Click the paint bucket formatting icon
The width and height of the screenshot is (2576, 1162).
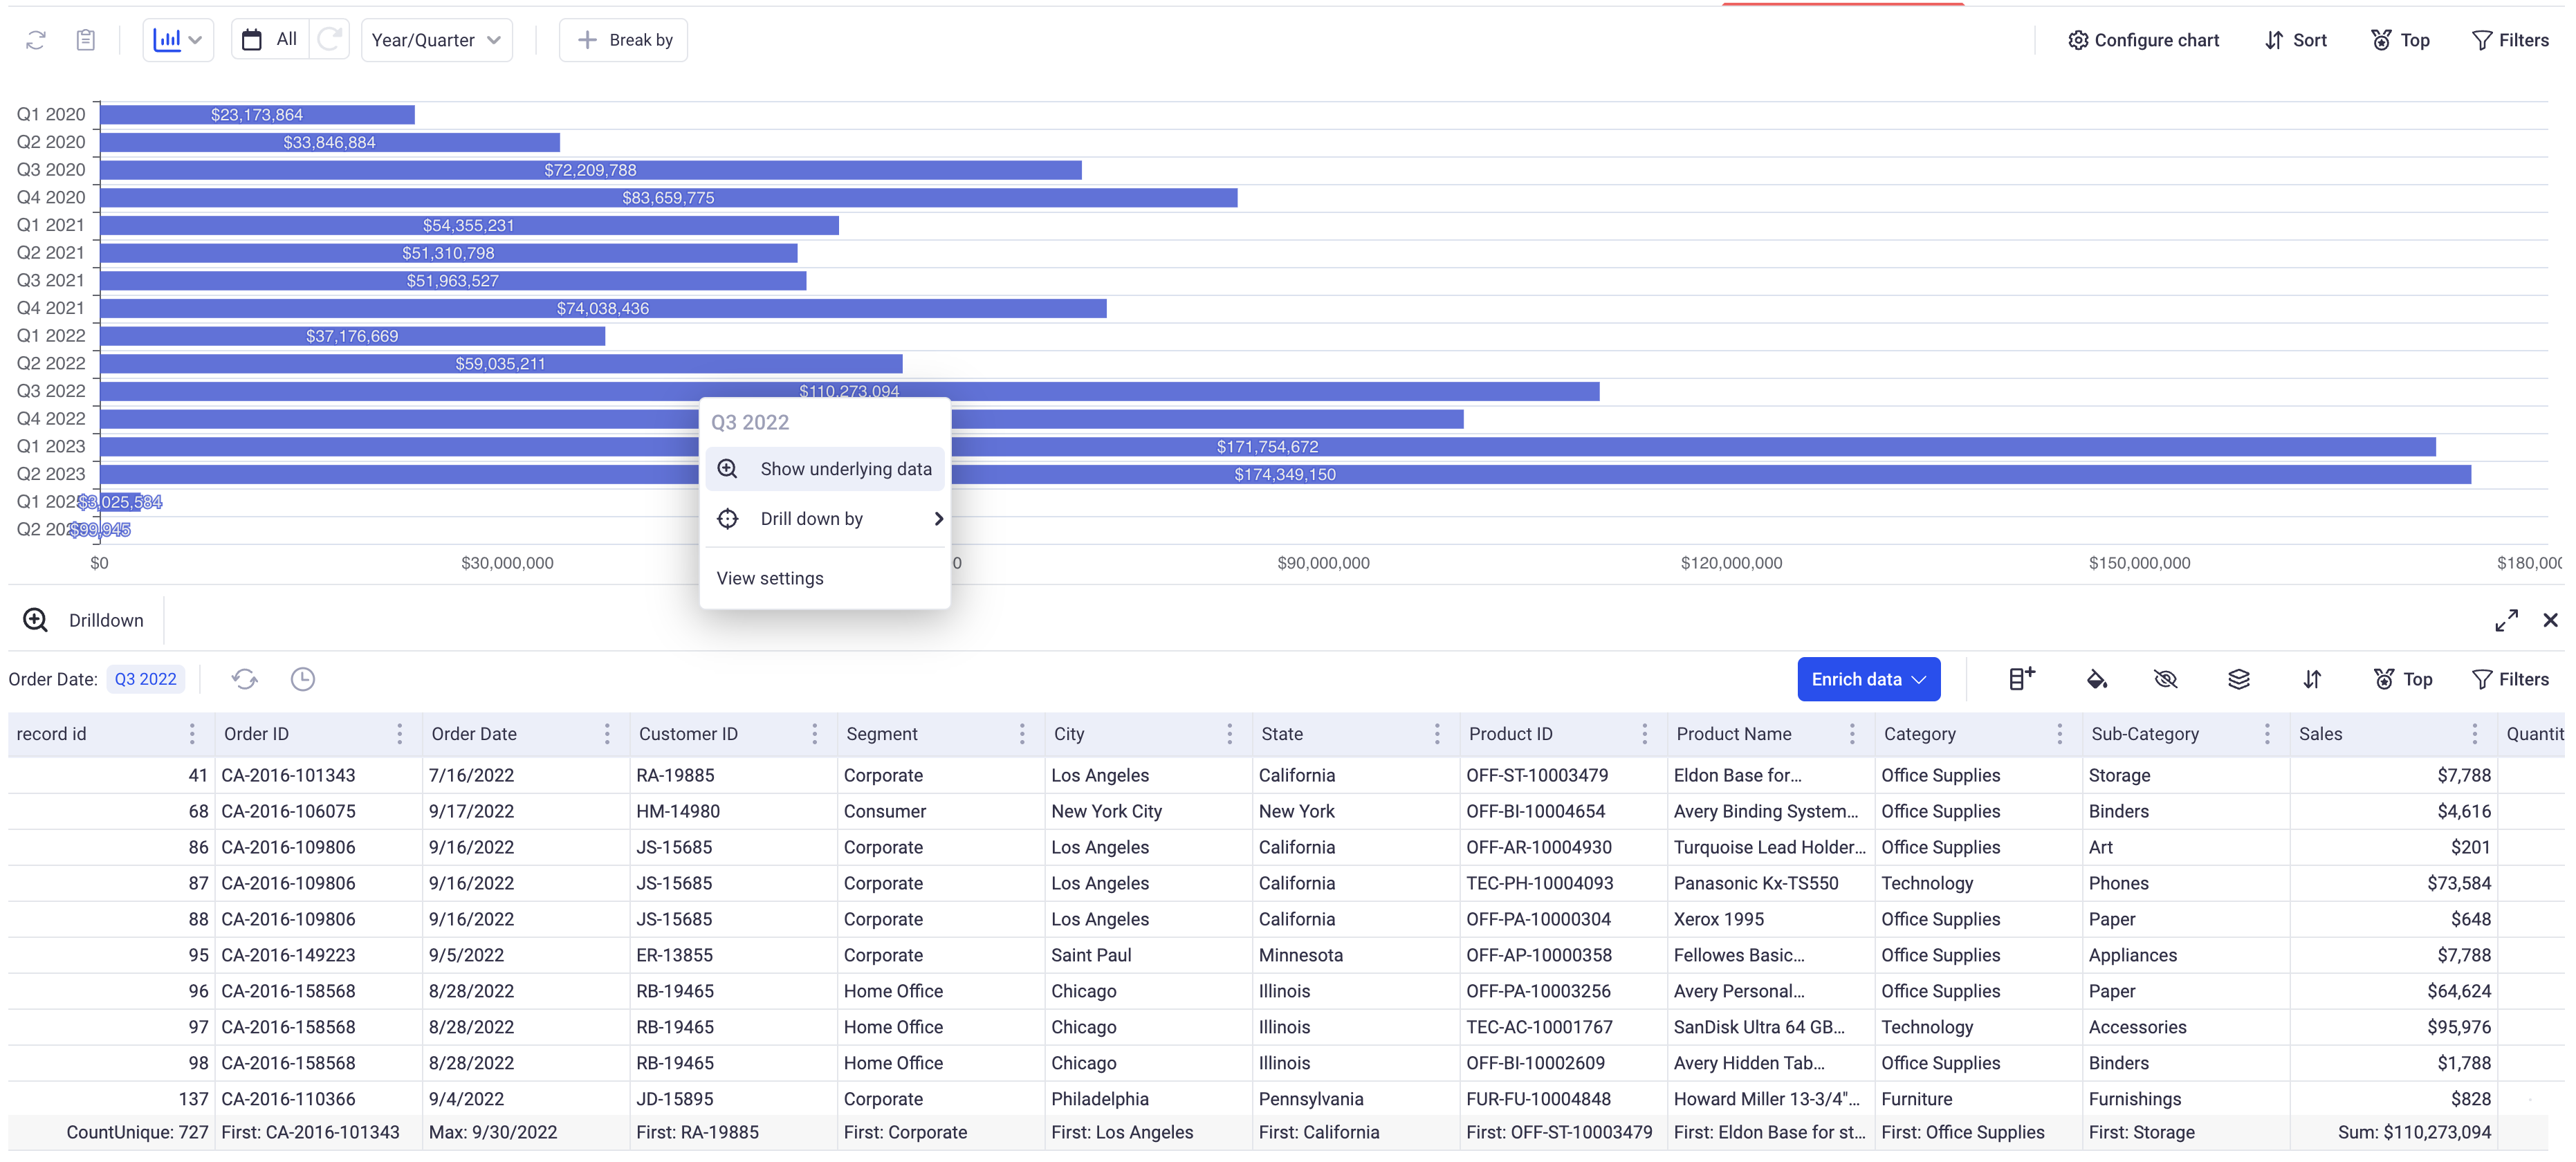(2096, 680)
